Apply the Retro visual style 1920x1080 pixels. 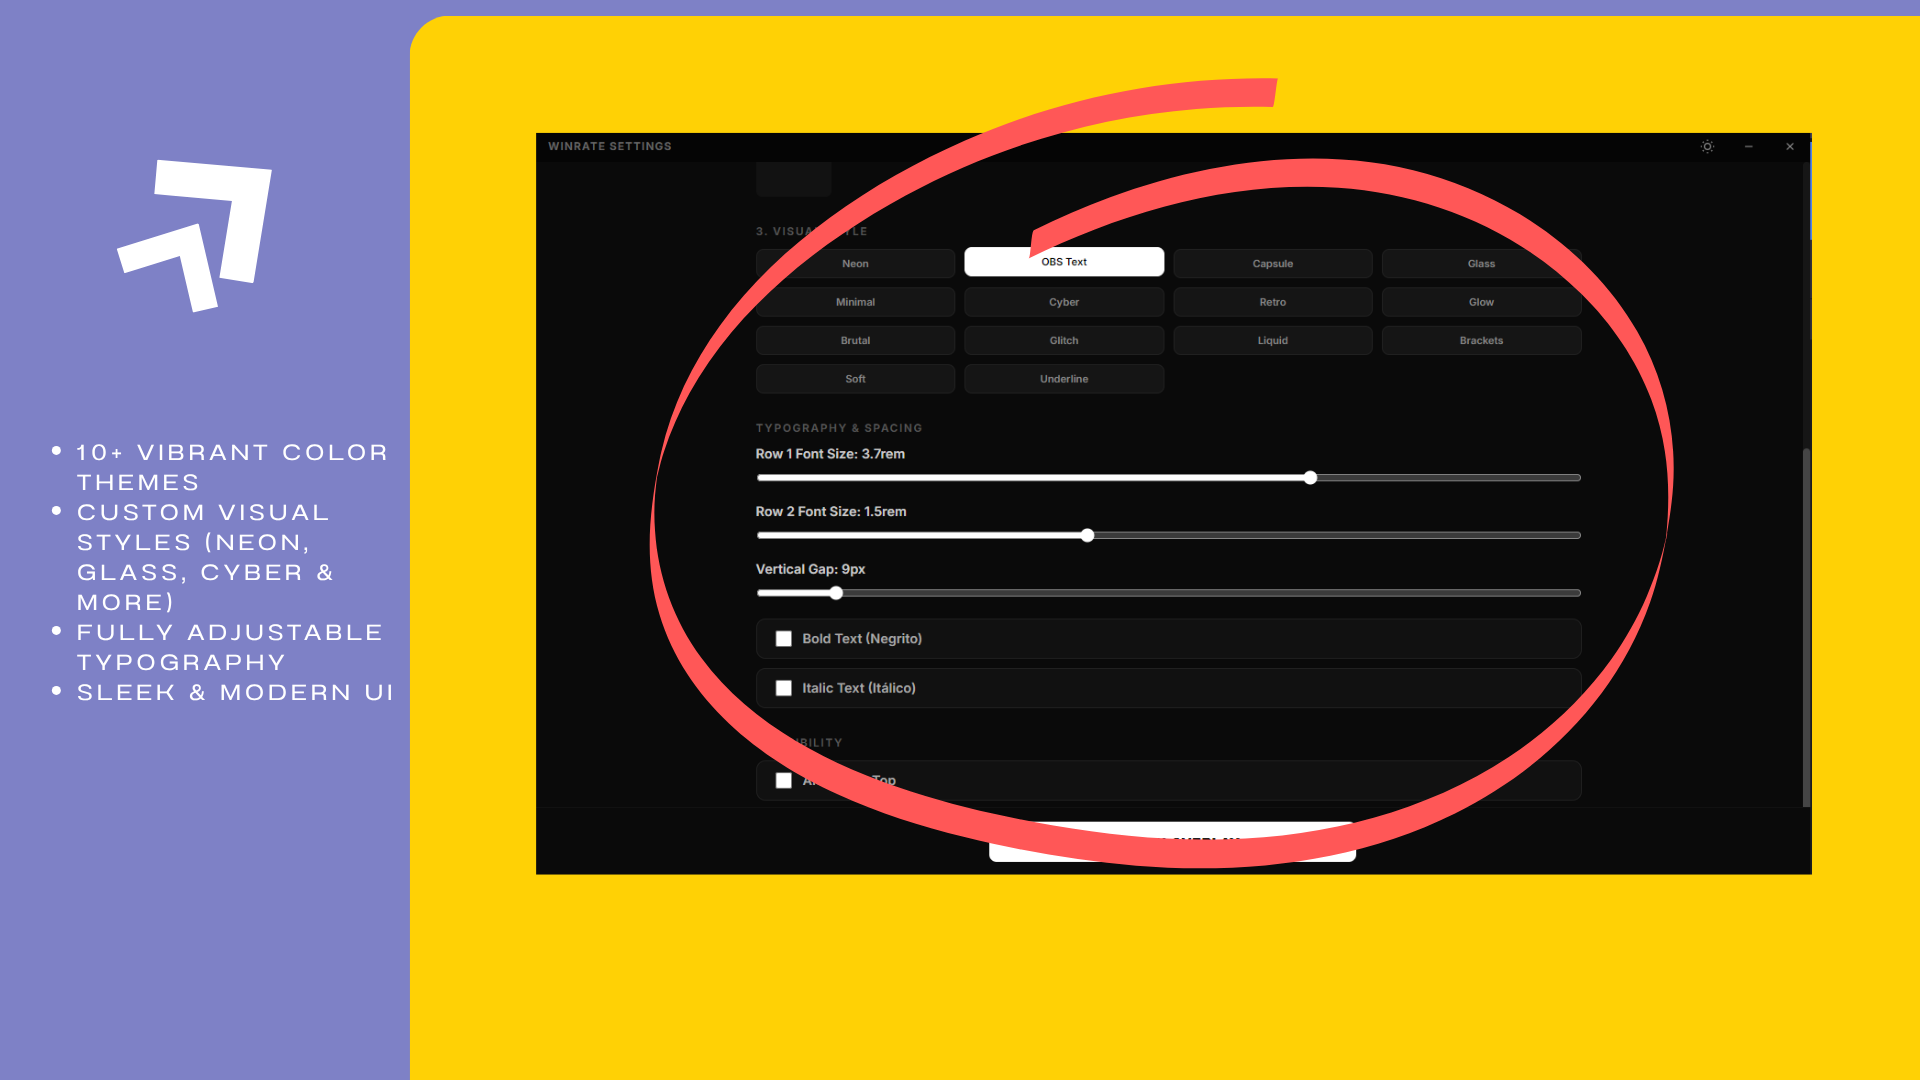click(1273, 302)
